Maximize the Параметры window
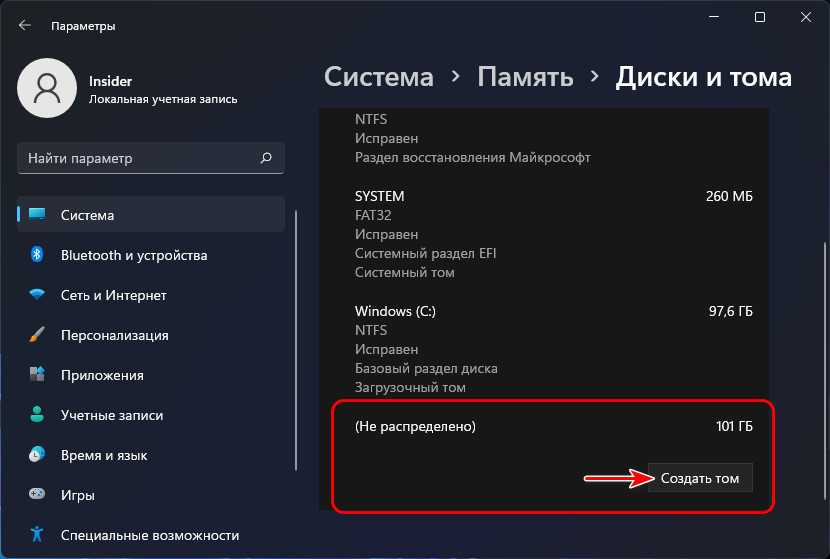Viewport: 830px width, 559px height. coord(760,17)
